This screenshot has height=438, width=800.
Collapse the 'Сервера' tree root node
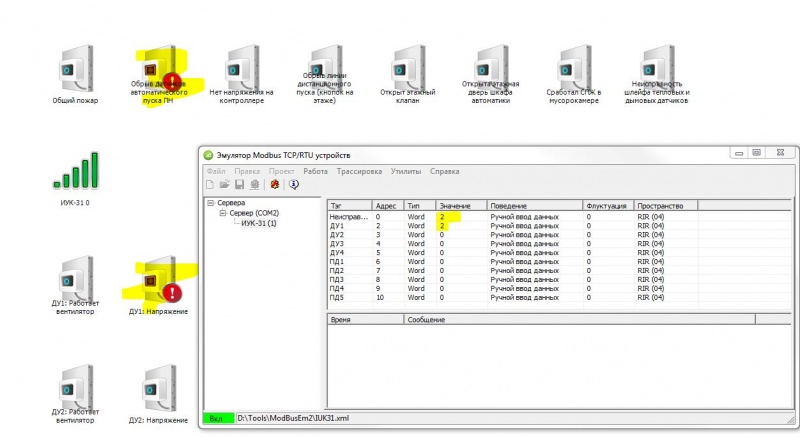coord(210,203)
